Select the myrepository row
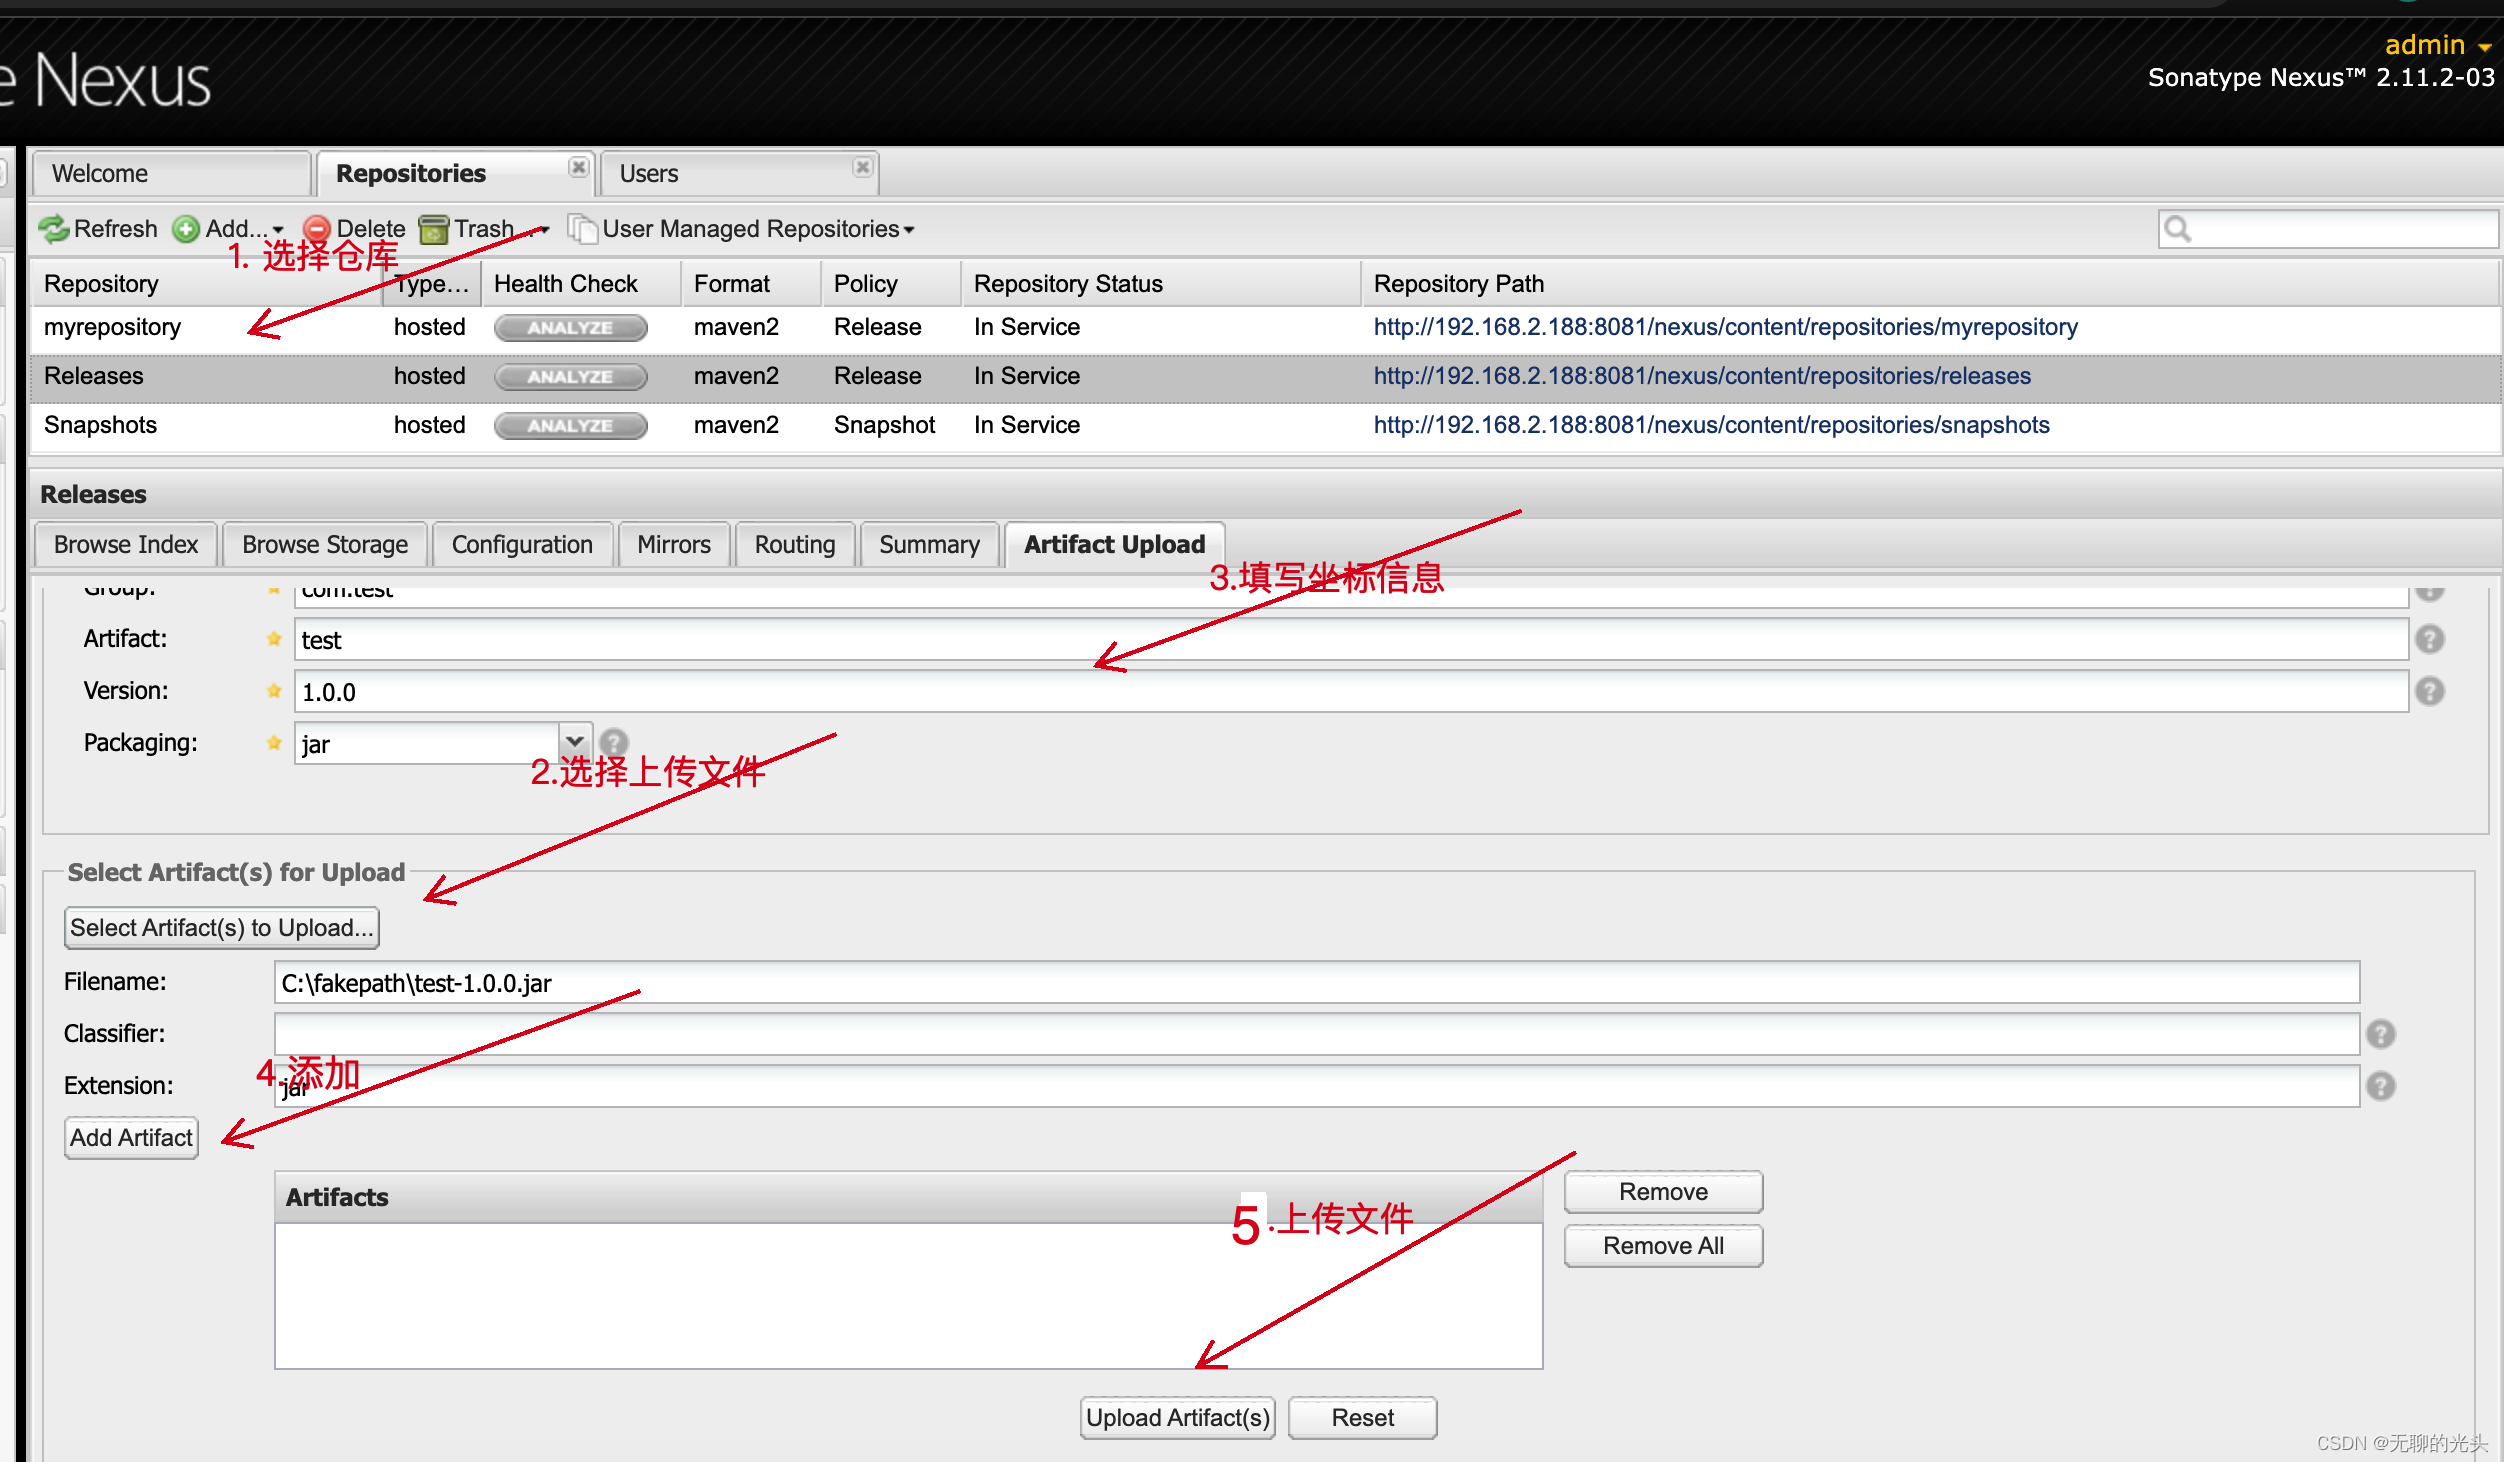This screenshot has width=2504, height=1462. click(1266, 328)
